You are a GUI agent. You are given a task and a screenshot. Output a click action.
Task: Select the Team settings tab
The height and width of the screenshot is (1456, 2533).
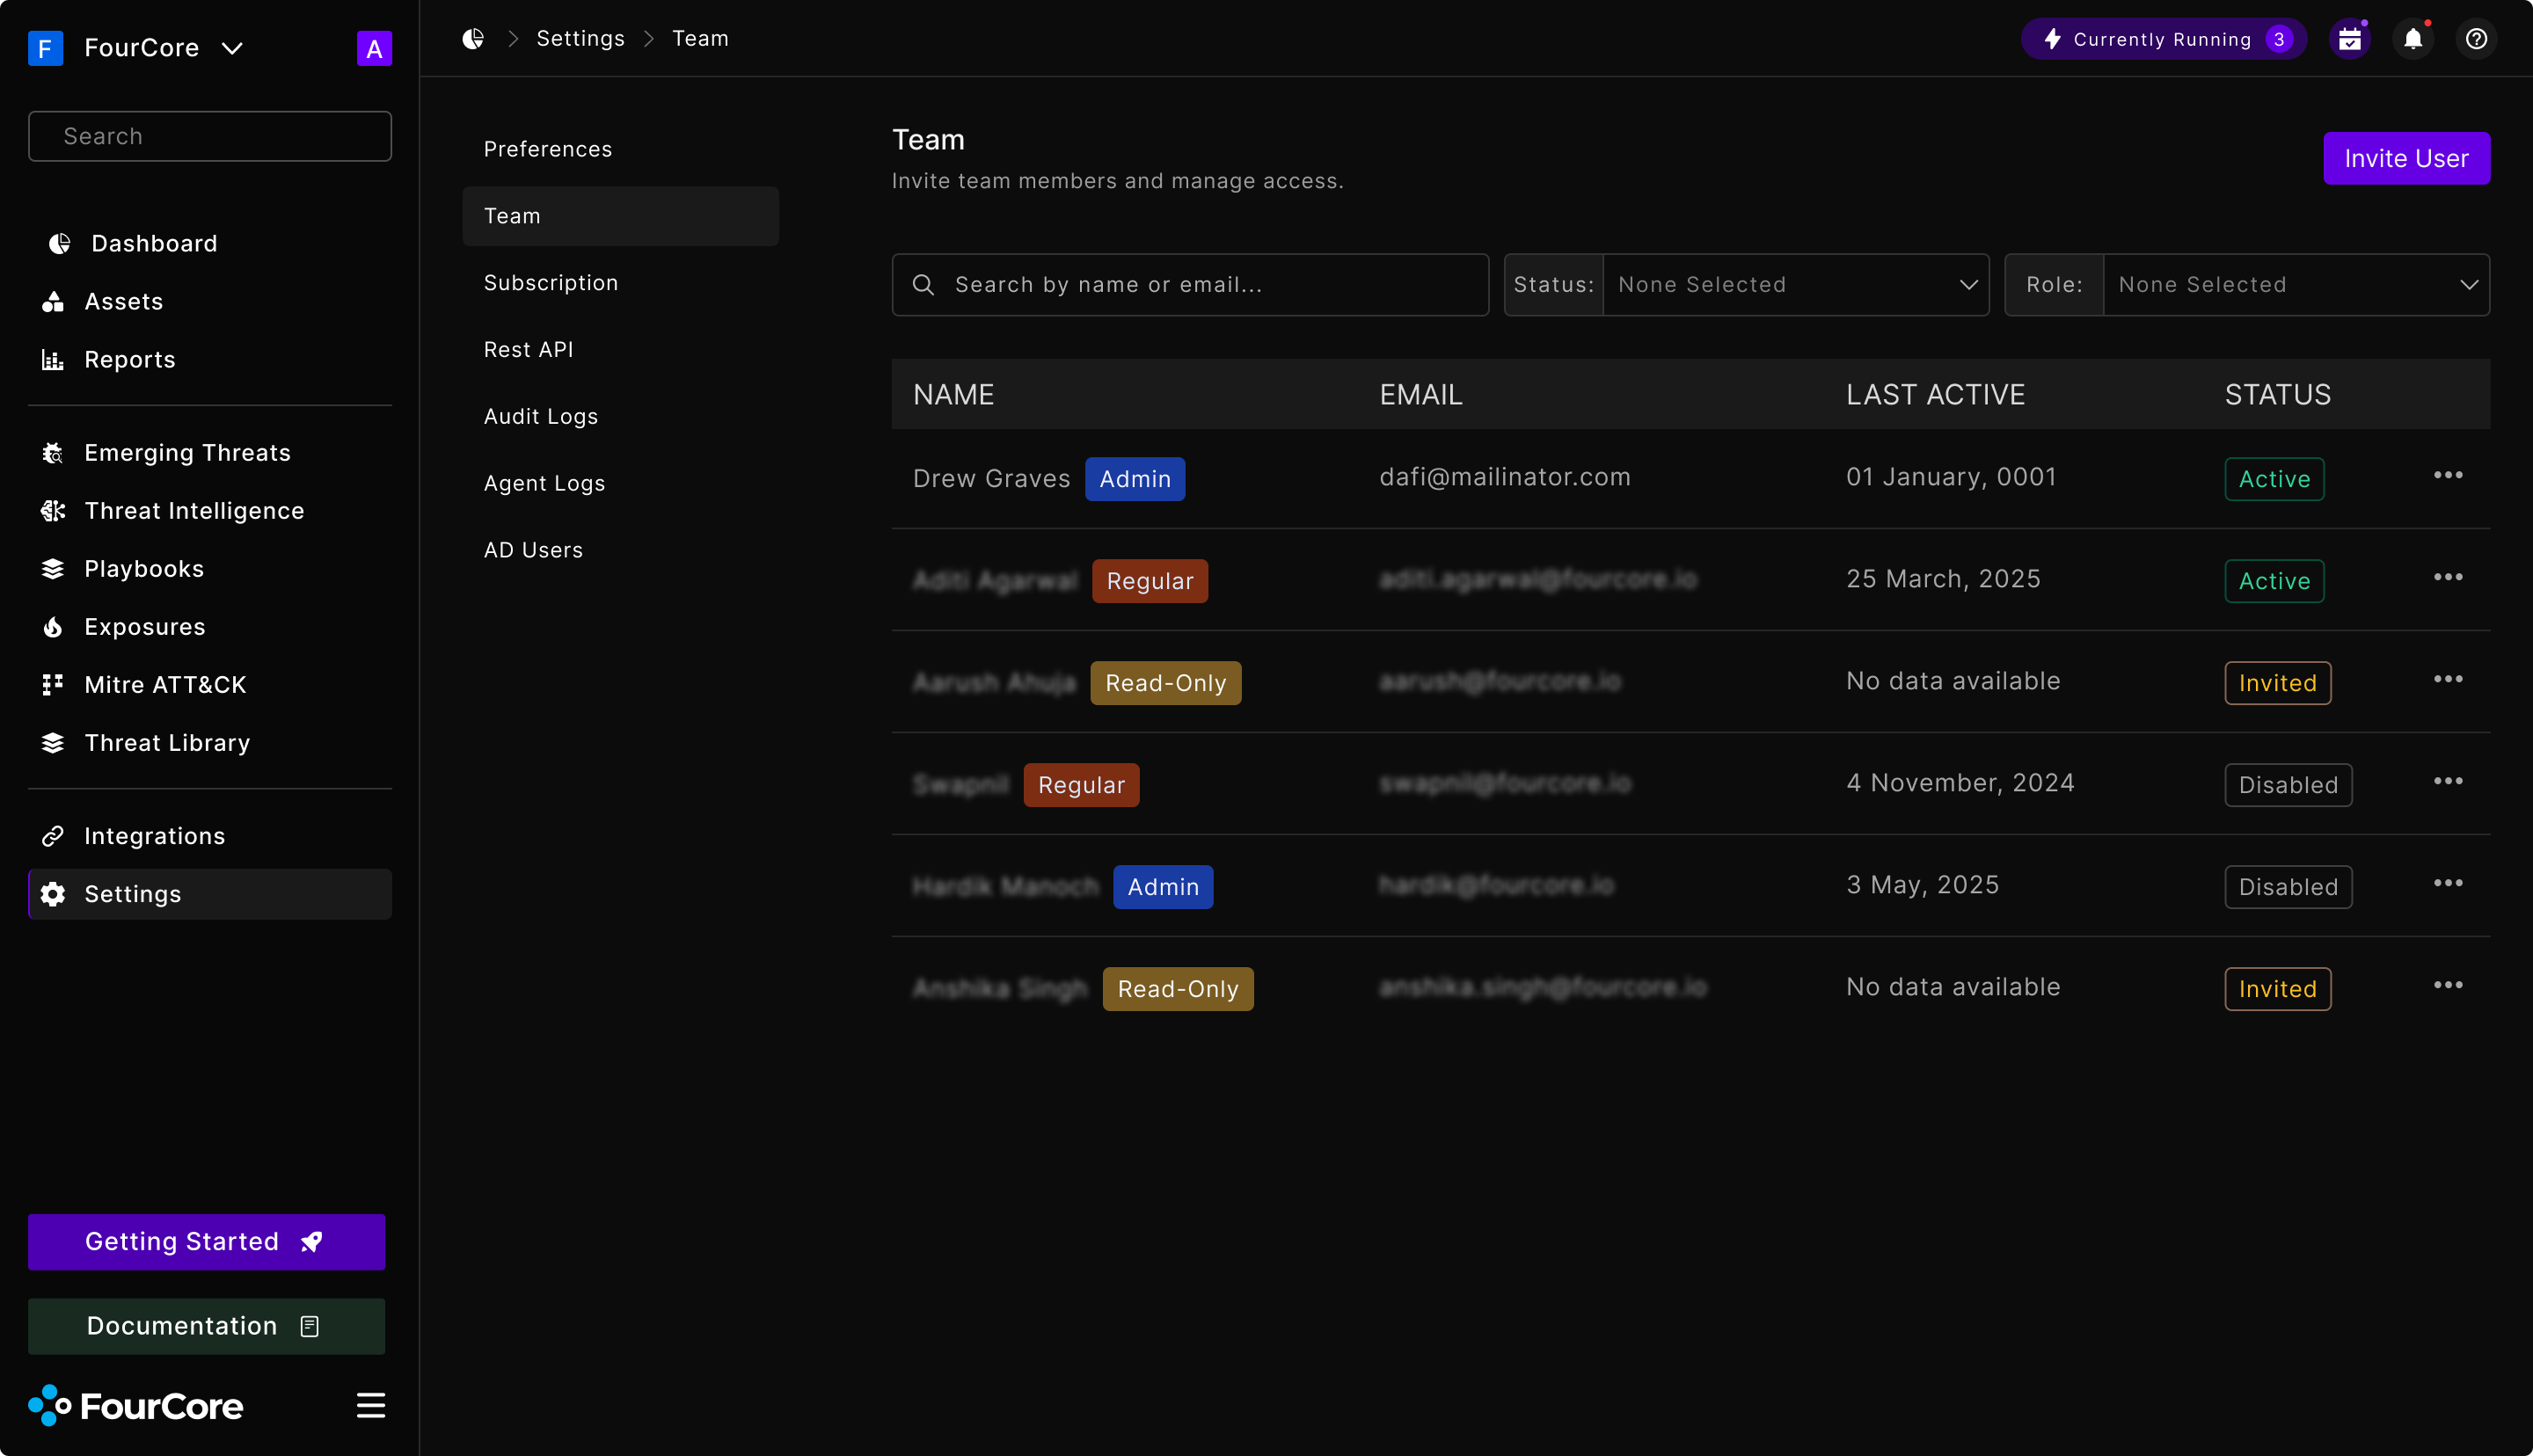pos(620,216)
